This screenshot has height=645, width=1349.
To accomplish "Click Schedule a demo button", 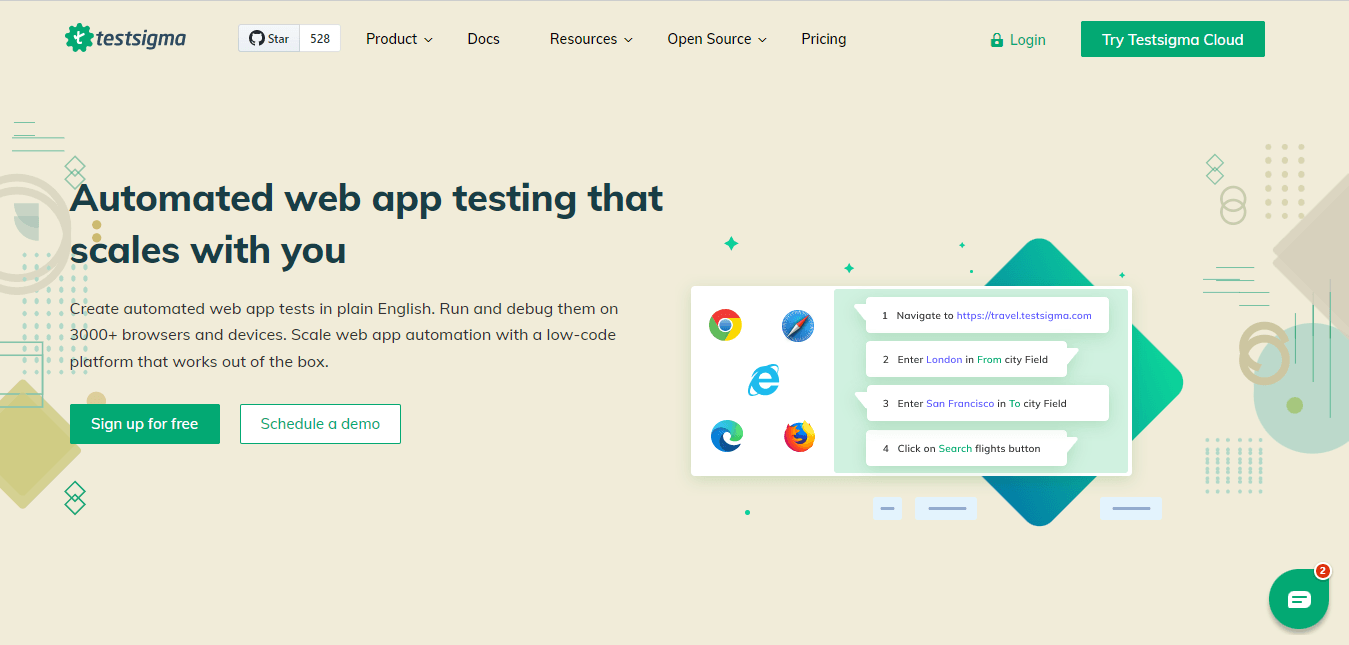I will click(x=320, y=424).
